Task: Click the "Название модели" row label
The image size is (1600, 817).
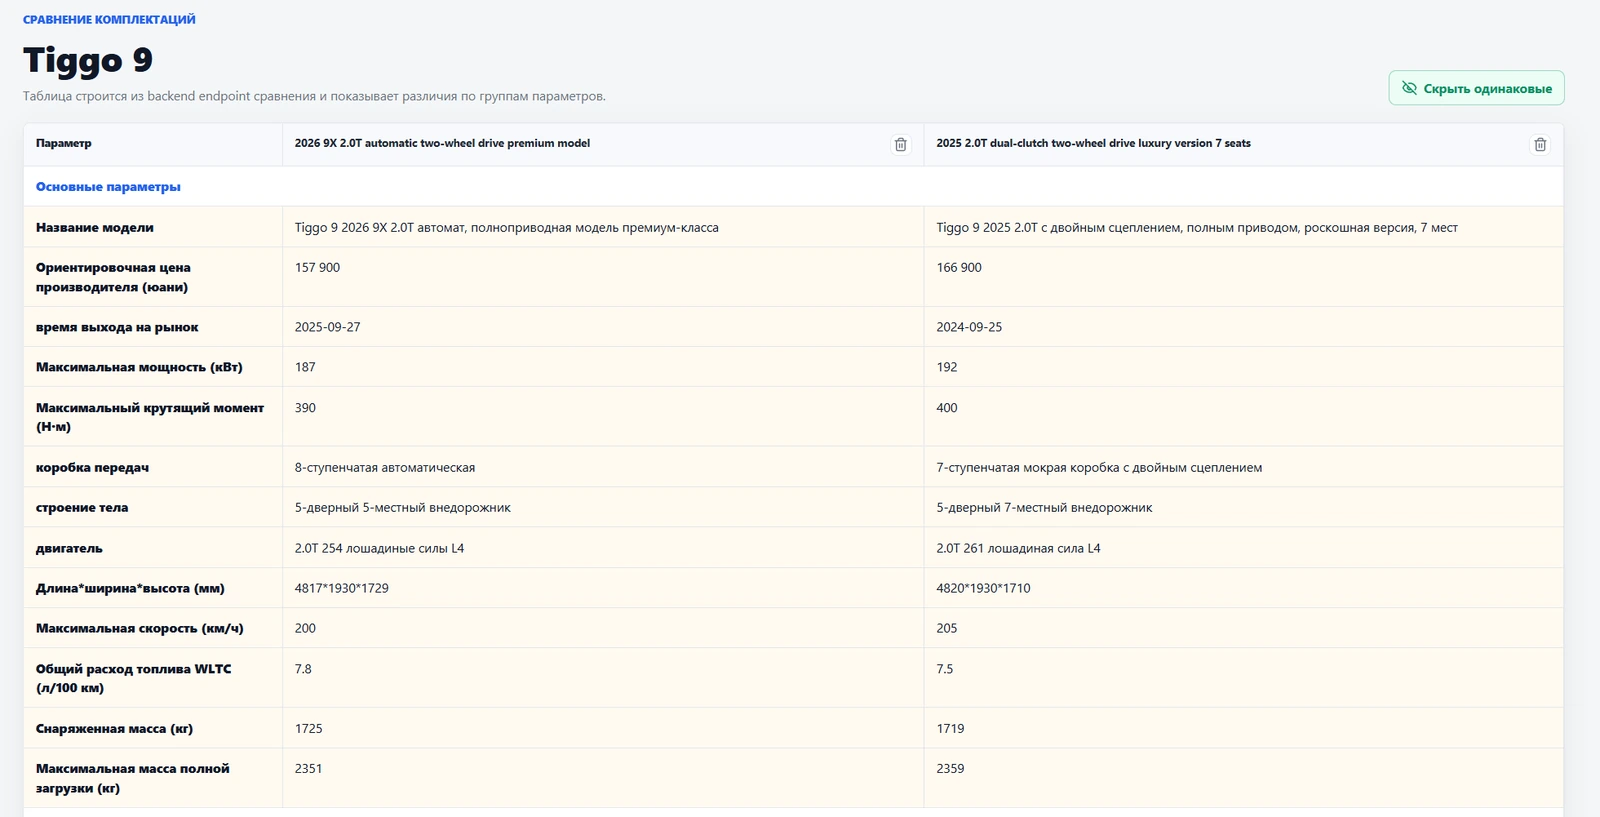Action: click(x=95, y=228)
